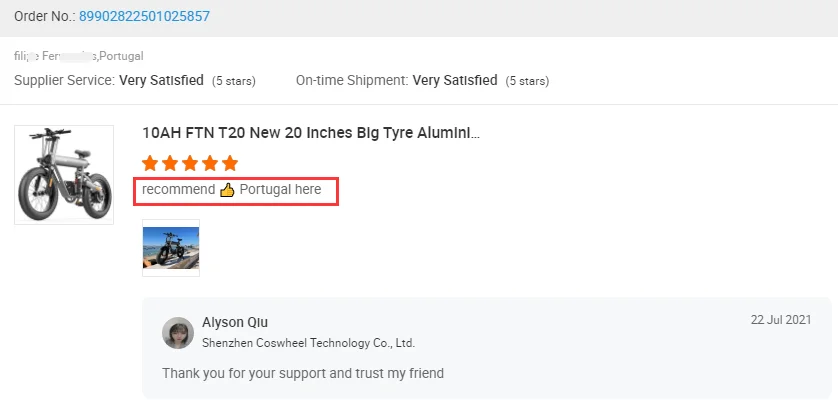Enlarge the customer's review photo
The image size is (838, 411).
pos(171,247)
